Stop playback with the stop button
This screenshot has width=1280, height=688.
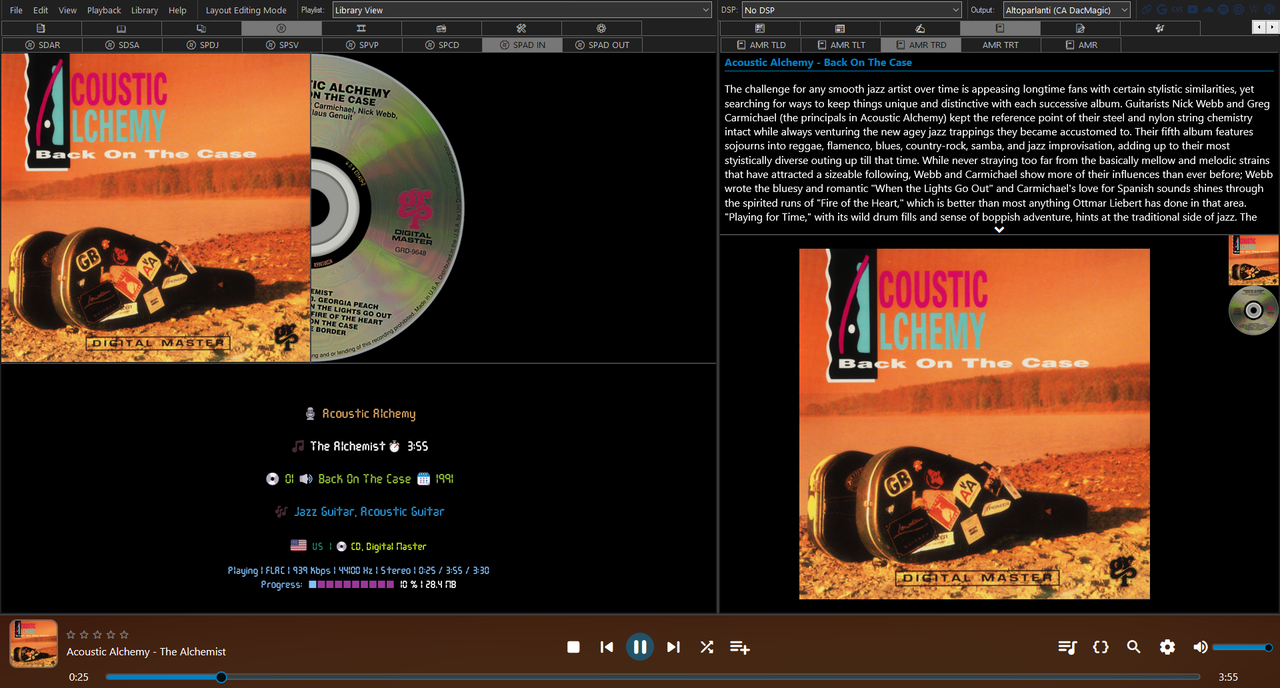573,647
